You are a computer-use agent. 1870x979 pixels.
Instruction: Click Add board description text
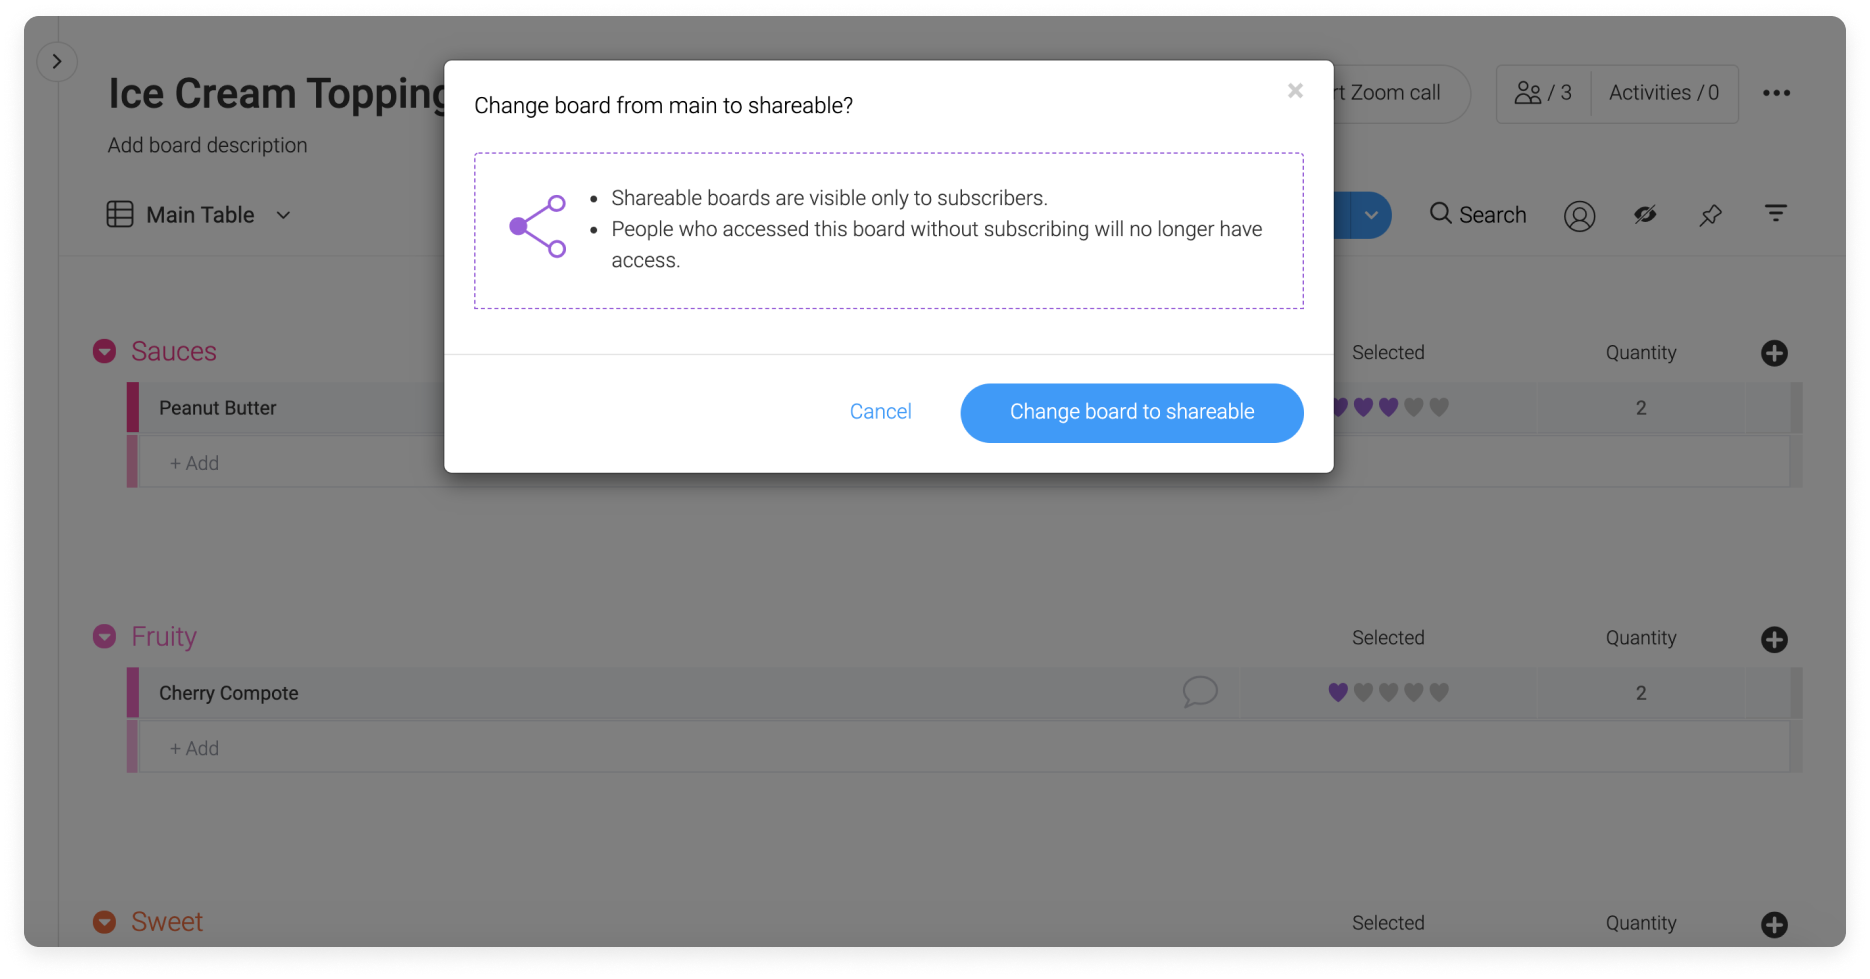tap(207, 145)
